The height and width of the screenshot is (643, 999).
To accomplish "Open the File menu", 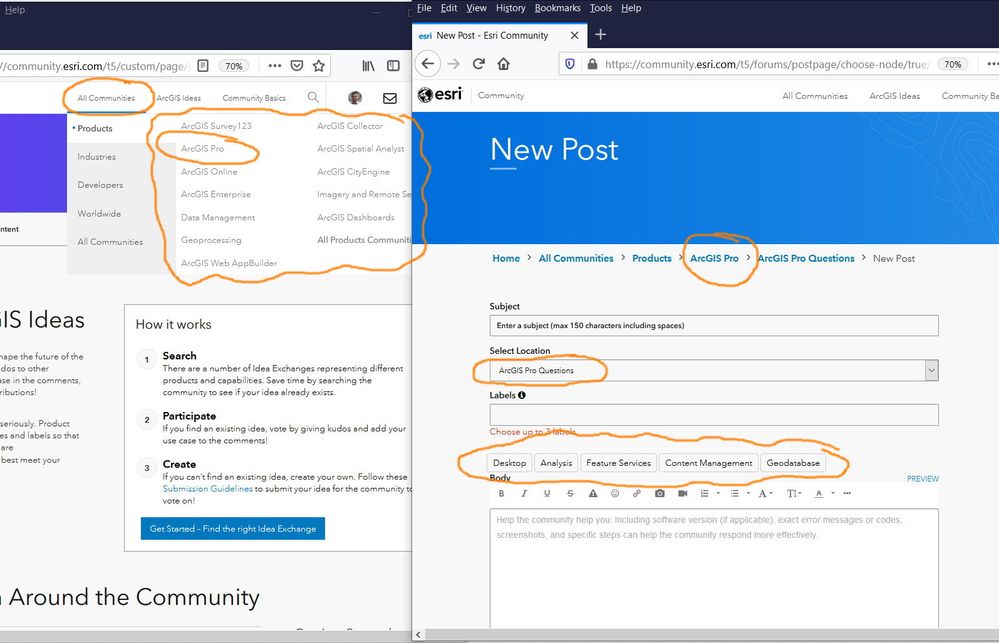I will pyautogui.click(x=424, y=8).
